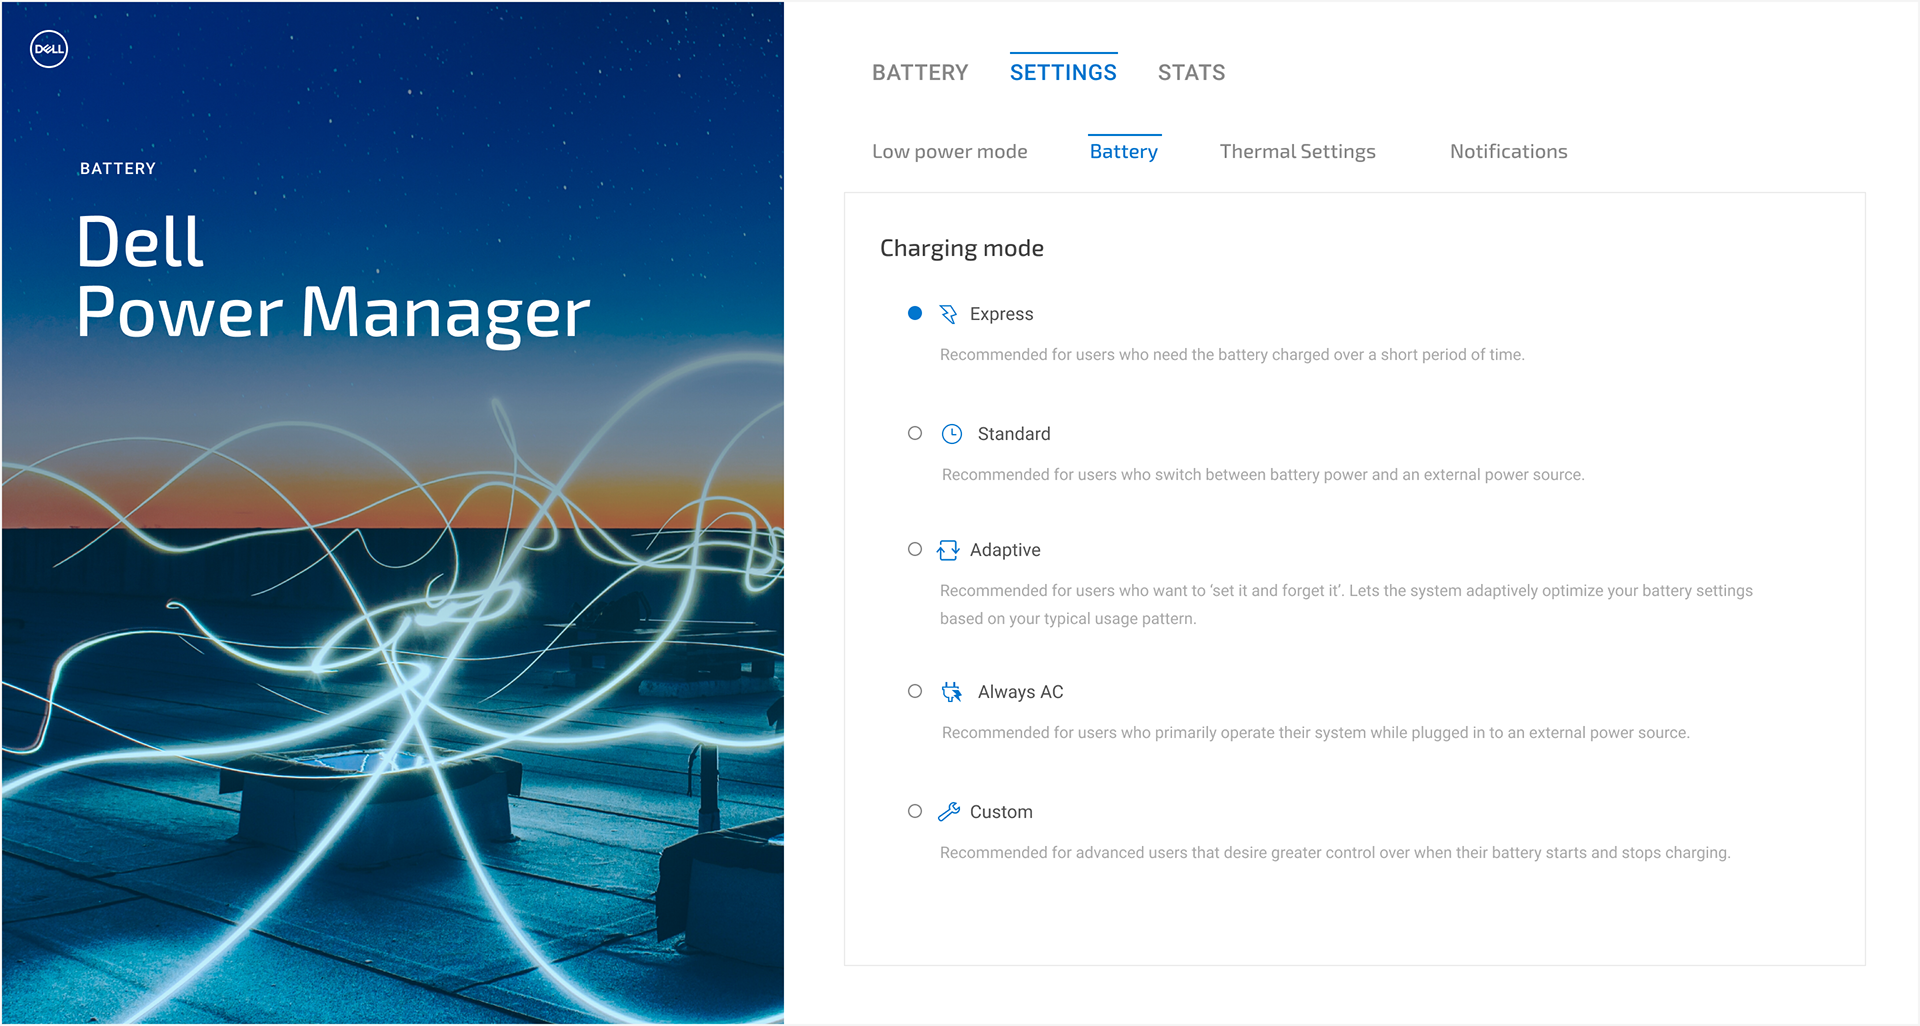Click the Adaptive label text
The width and height of the screenshot is (1920, 1026).
tap(1005, 550)
